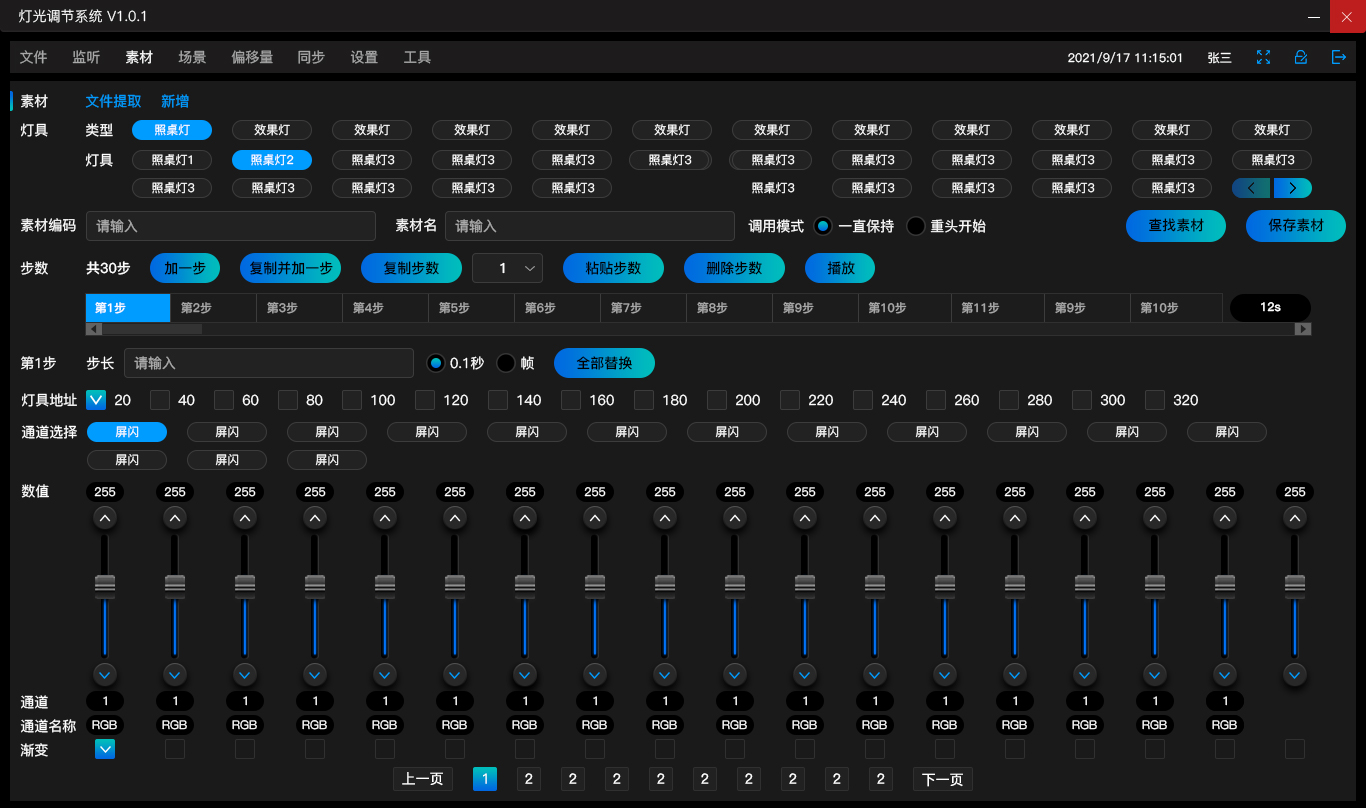This screenshot has width=1366, height=808.
Task: Click down arrow below the first fader
Action: tap(106, 673)
